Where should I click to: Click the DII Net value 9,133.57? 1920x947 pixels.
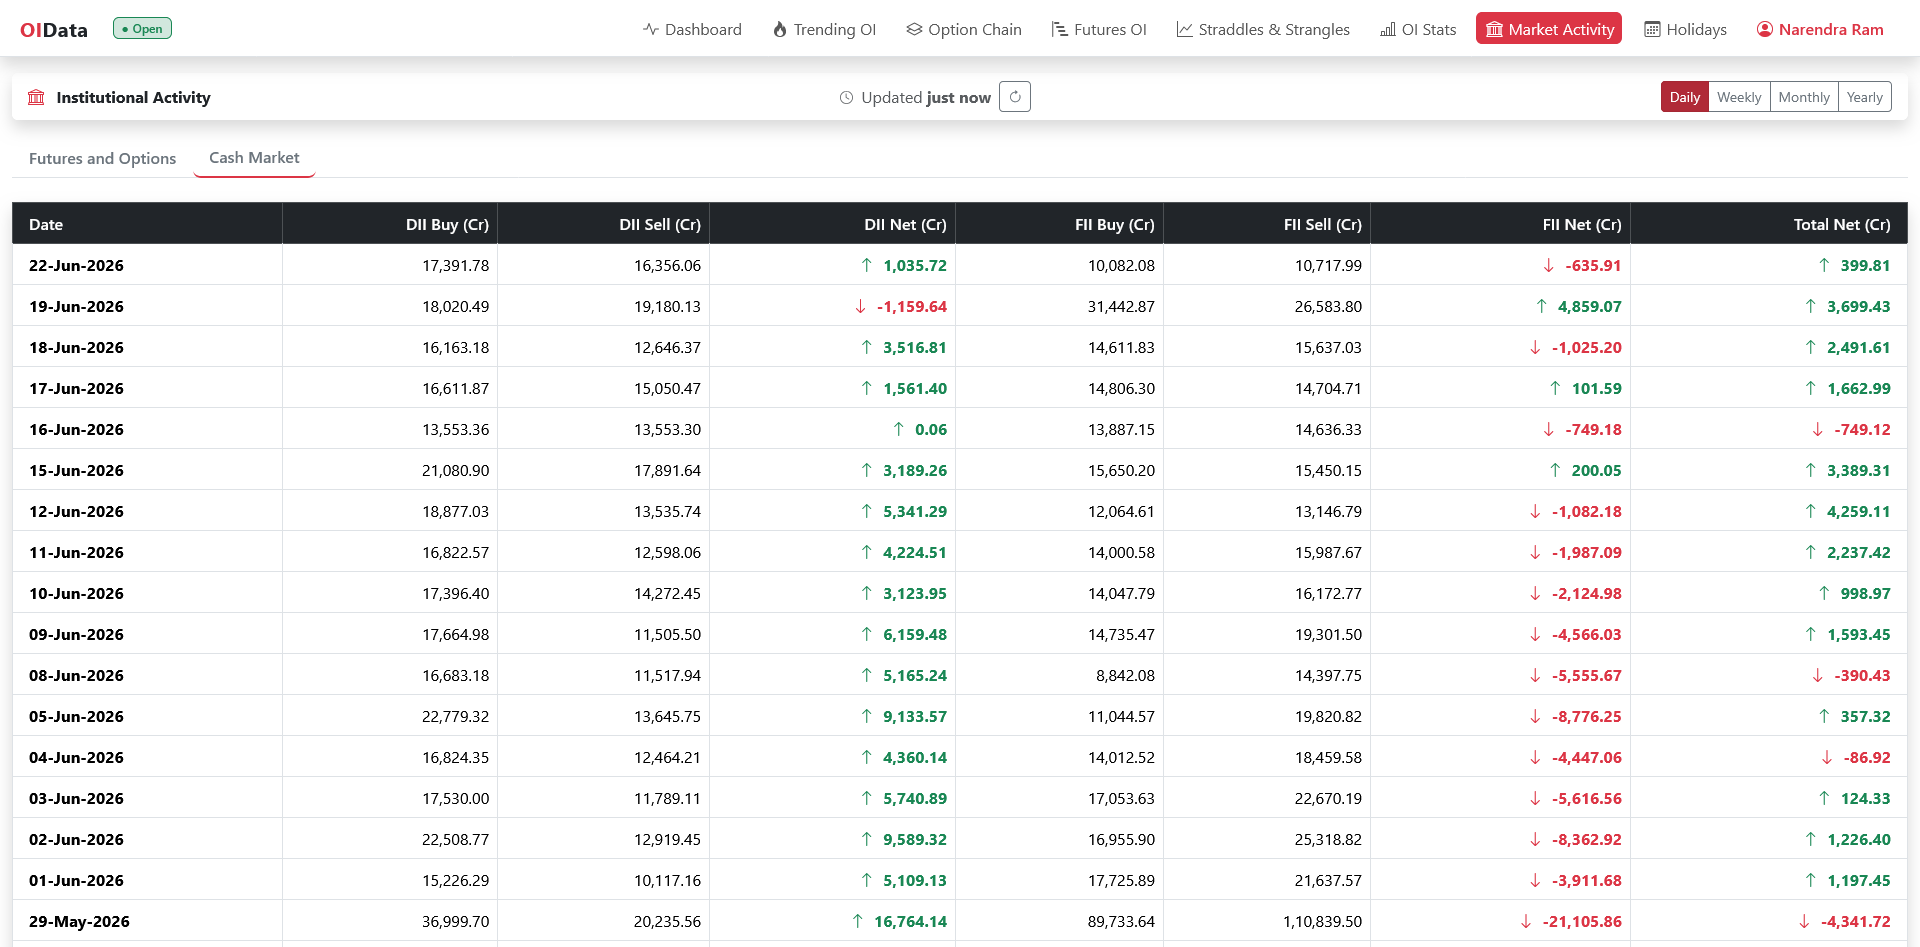914,716
